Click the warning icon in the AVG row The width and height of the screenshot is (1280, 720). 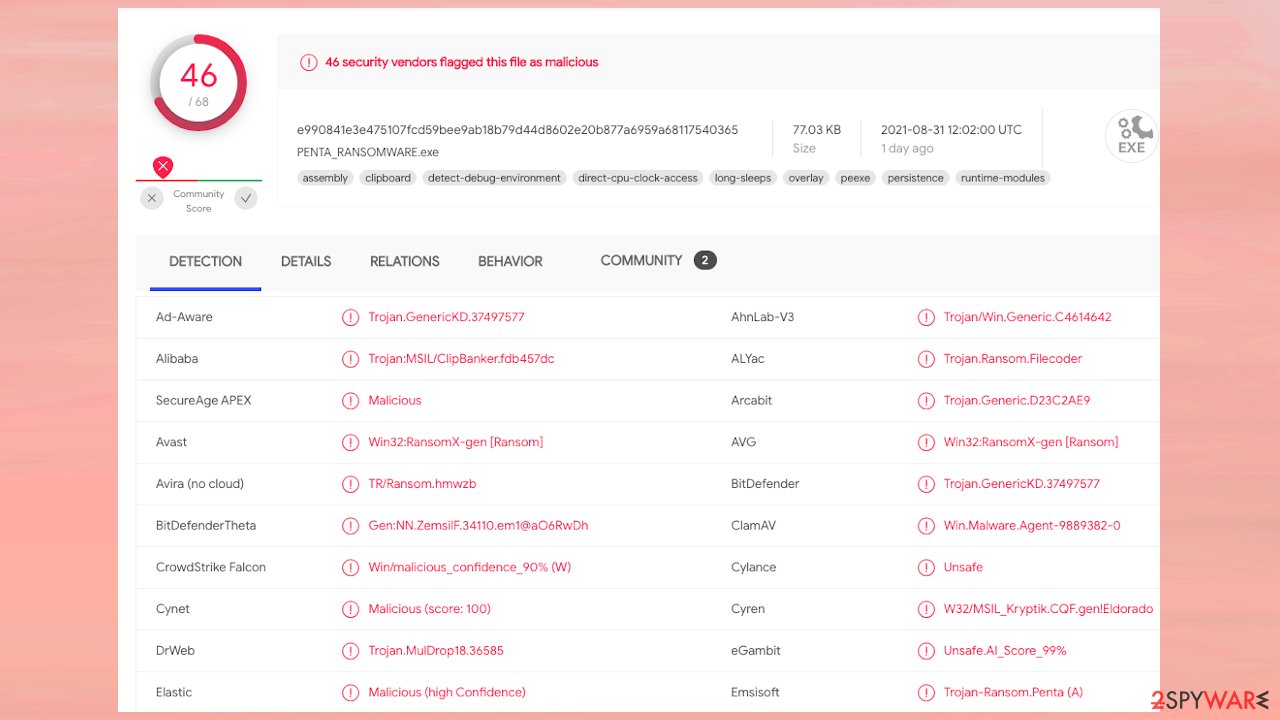click(926, 442)
